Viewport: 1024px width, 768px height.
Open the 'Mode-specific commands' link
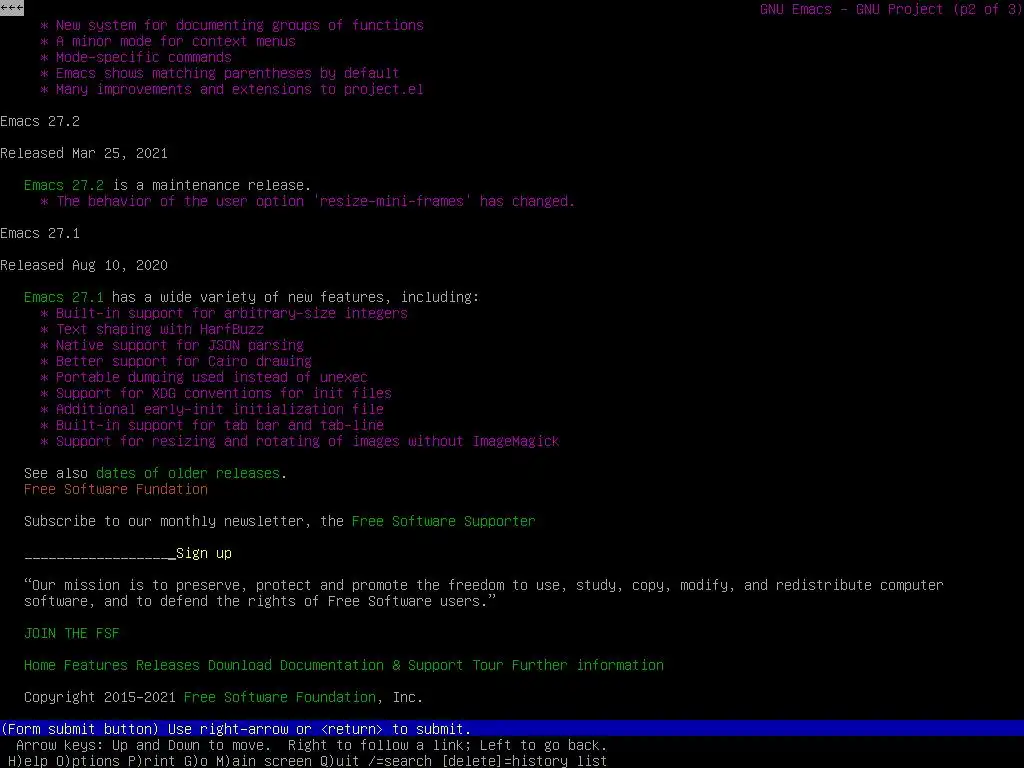point(143,57)
